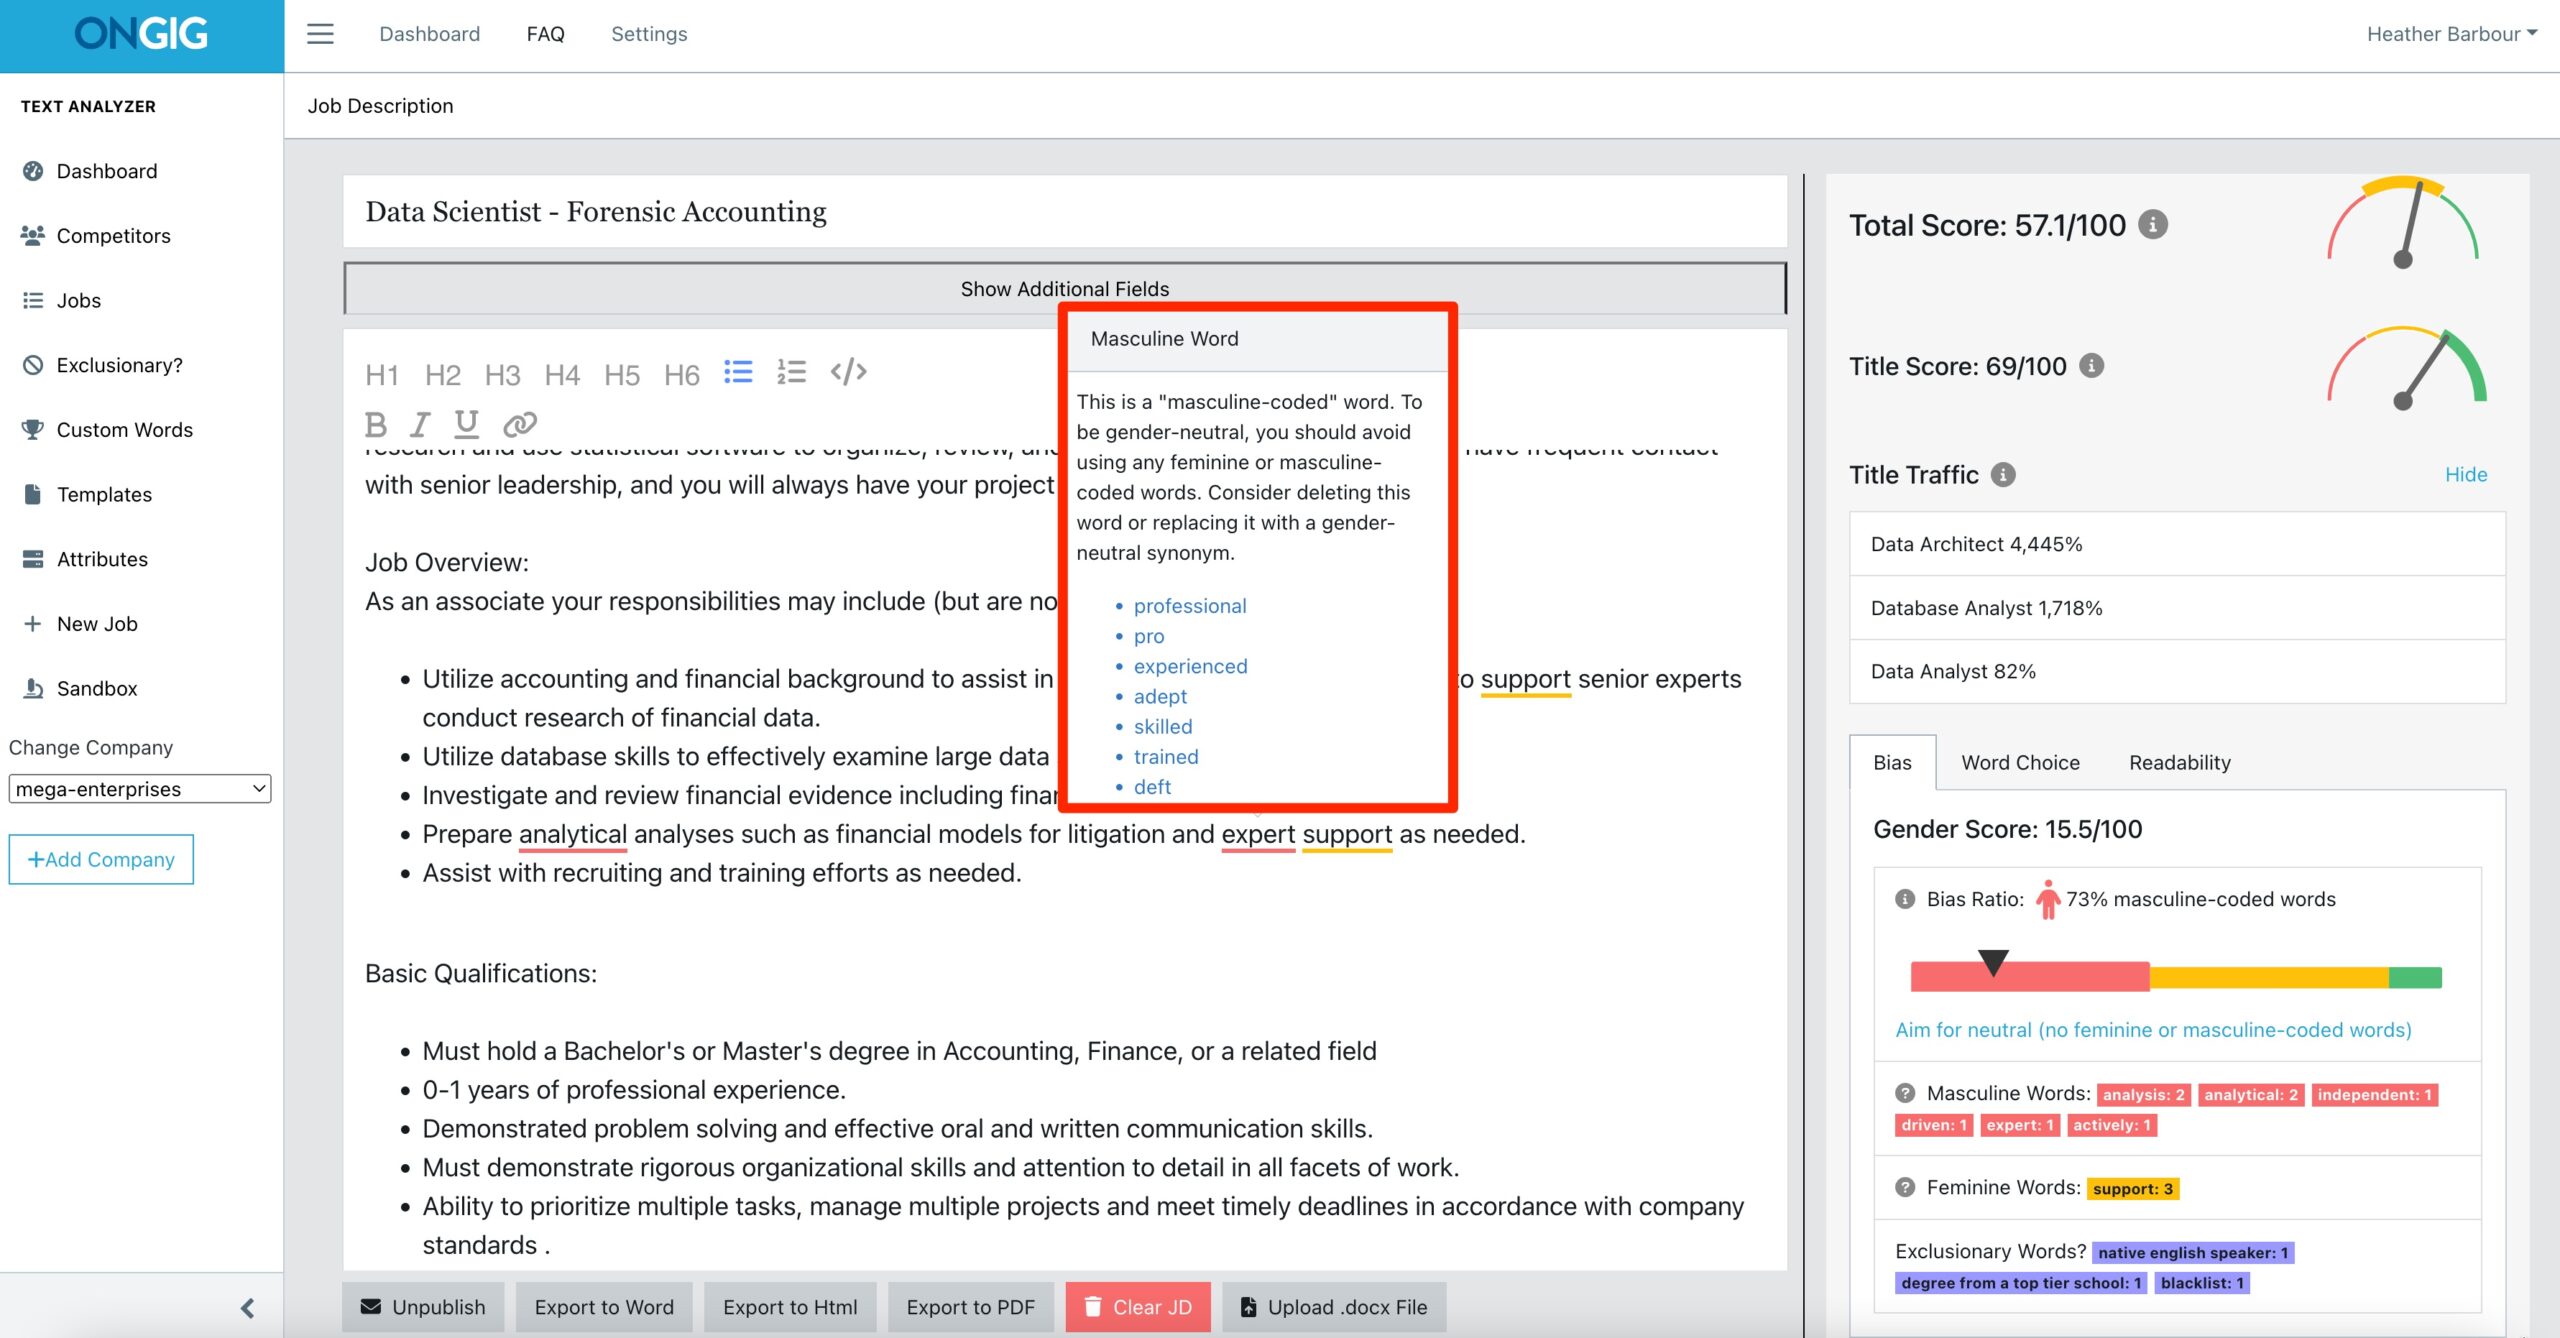
Task: Drag the Gender Score bias ratio slider
Action: [x=1994, y=967]
